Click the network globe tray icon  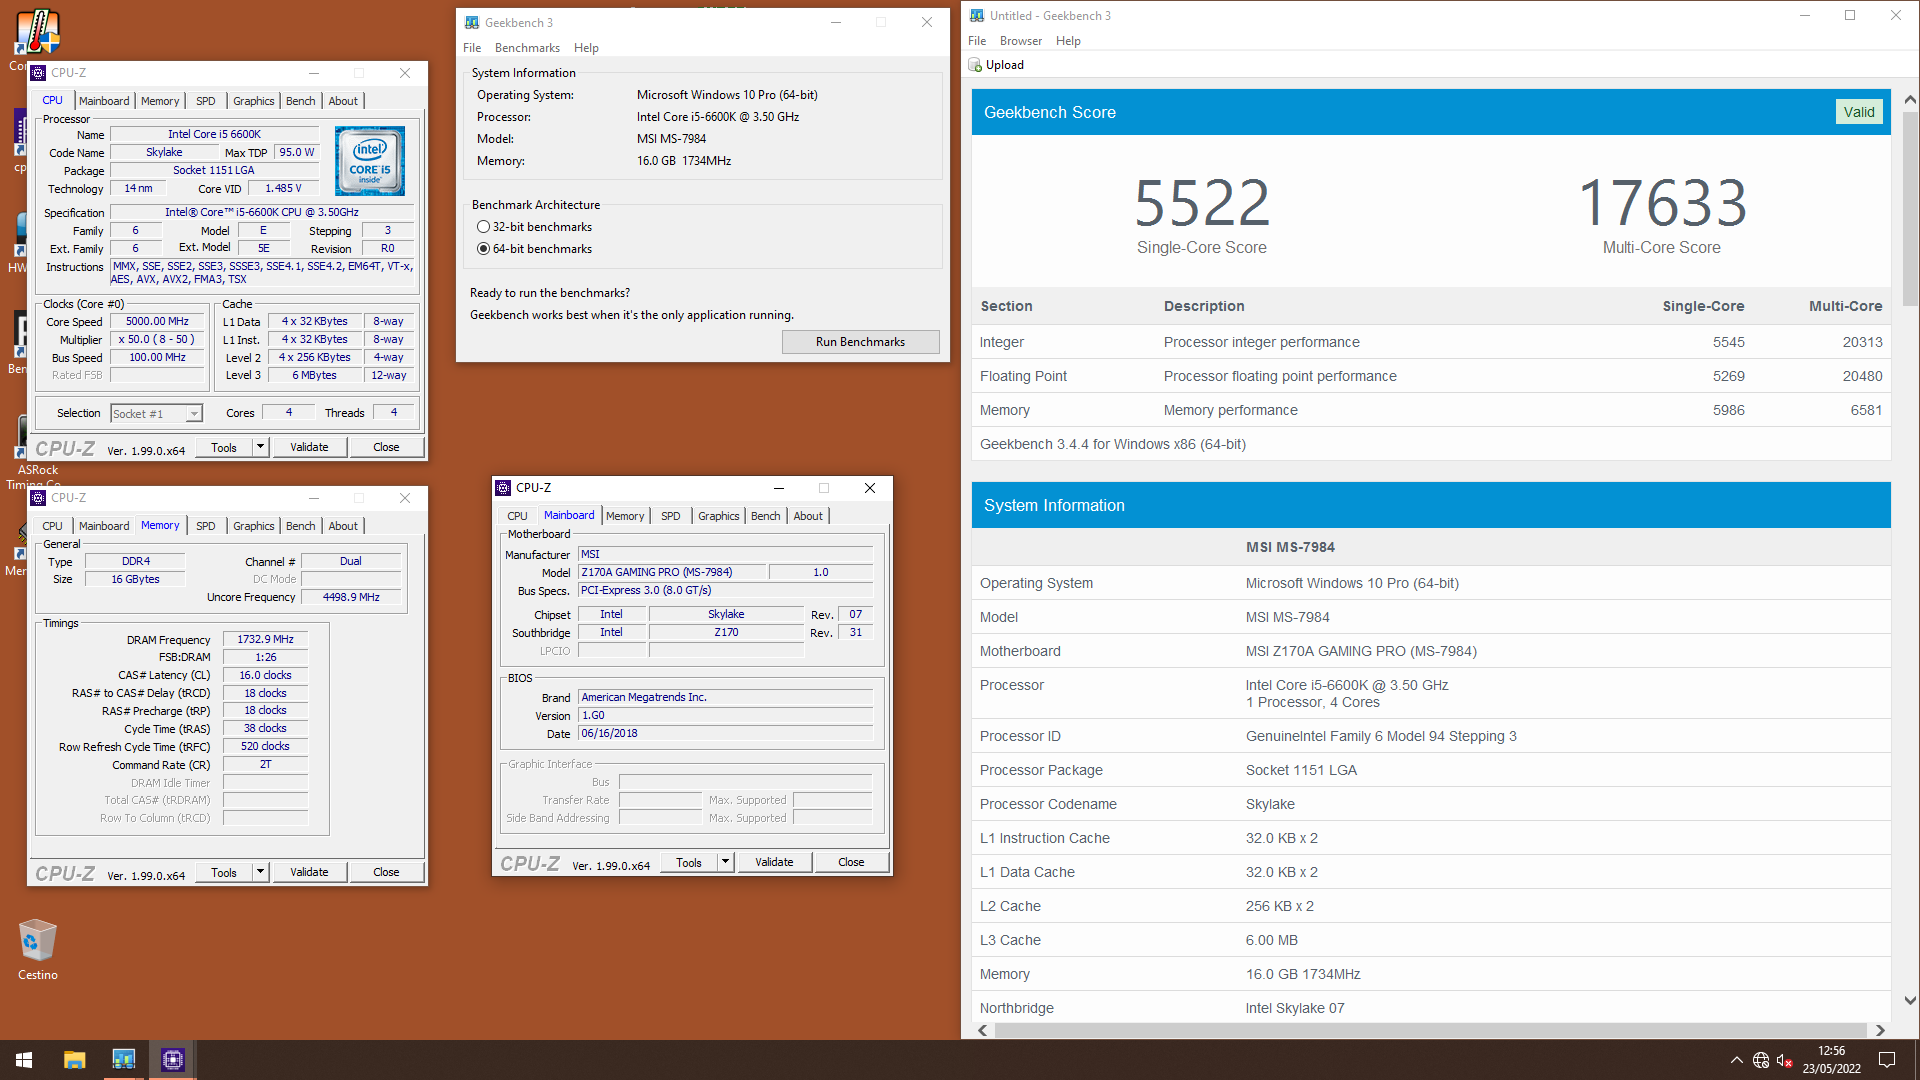tap(1761, 1060)
